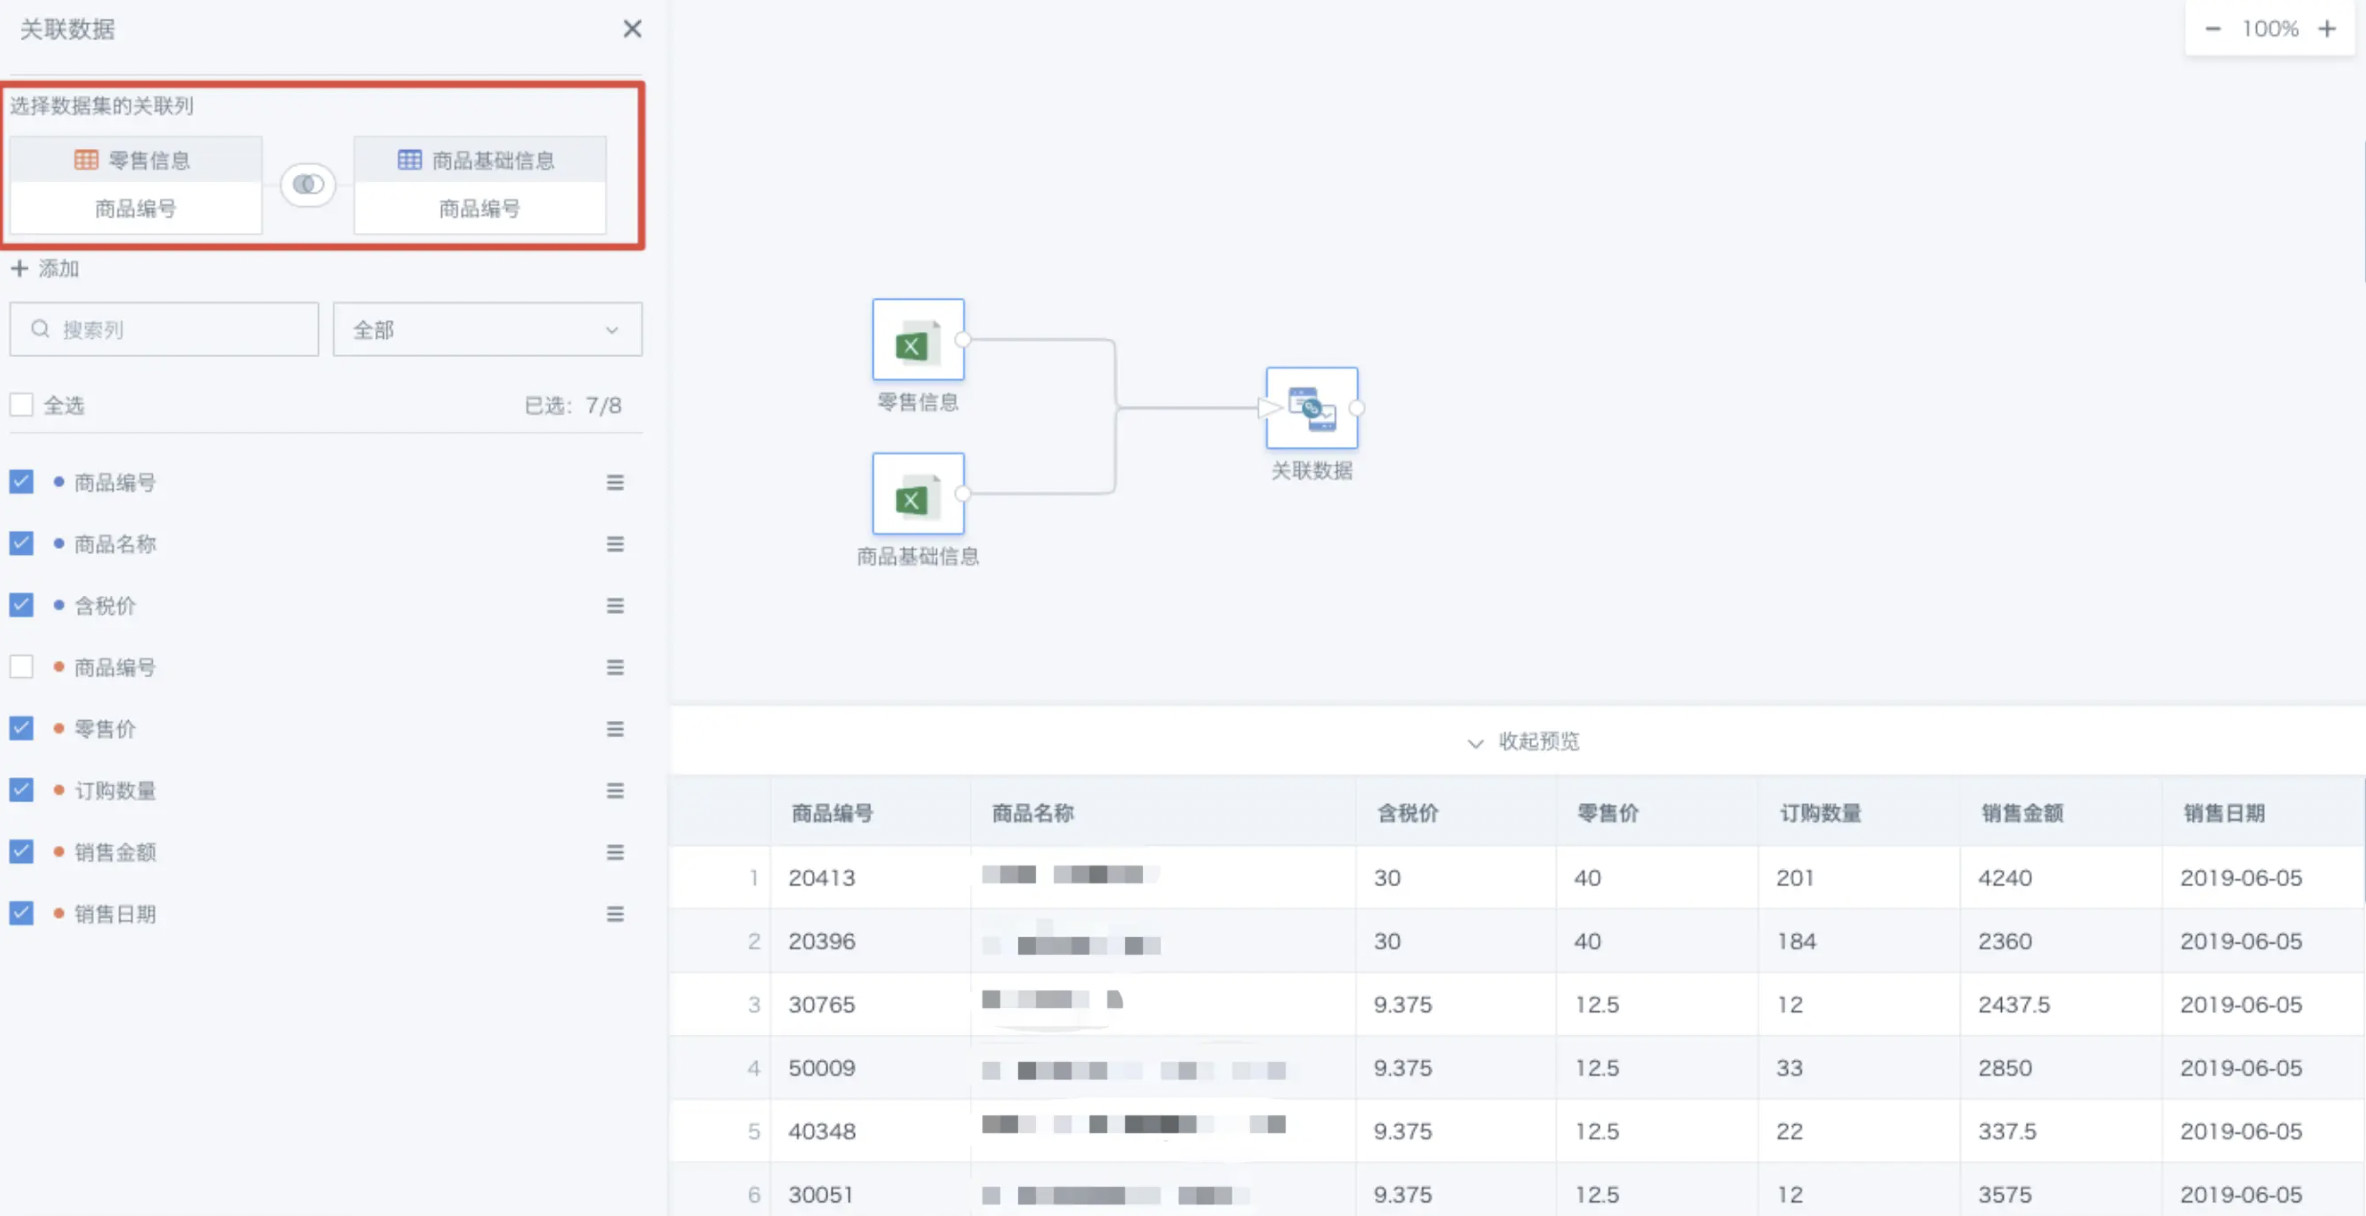Image resolution: width=2366 pixels, height=1216 pixels.
Task: Click reorder handle for 含税价 row
Action: coord(615,606)
